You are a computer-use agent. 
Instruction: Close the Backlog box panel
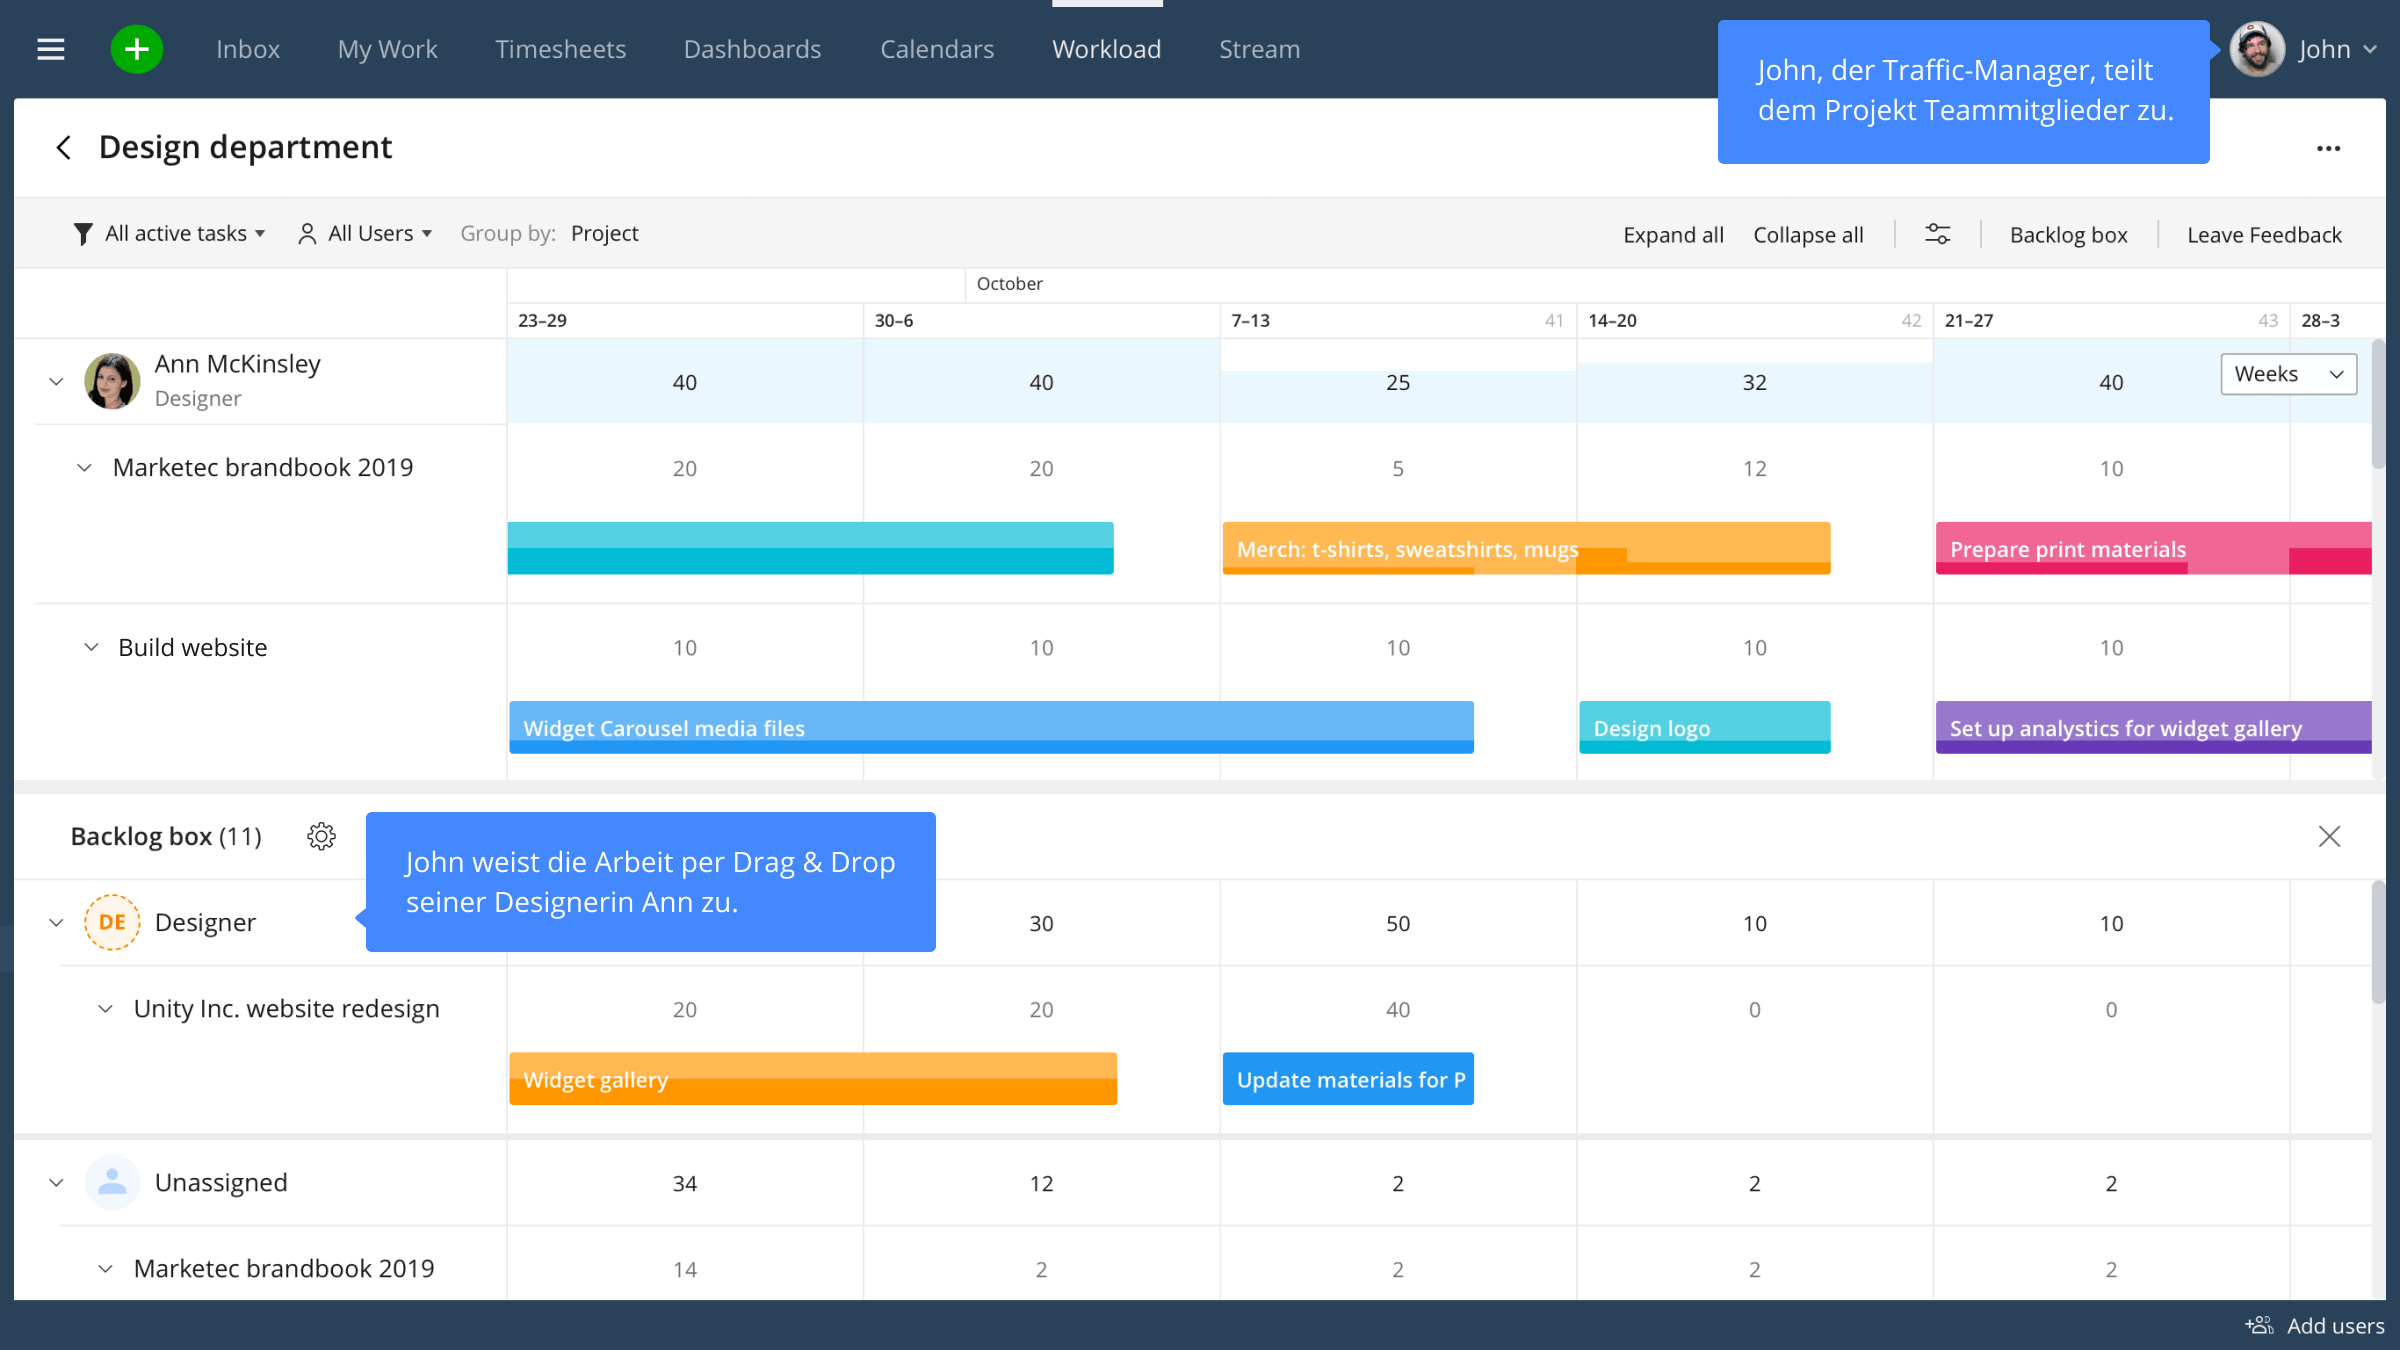(2329, 836)
